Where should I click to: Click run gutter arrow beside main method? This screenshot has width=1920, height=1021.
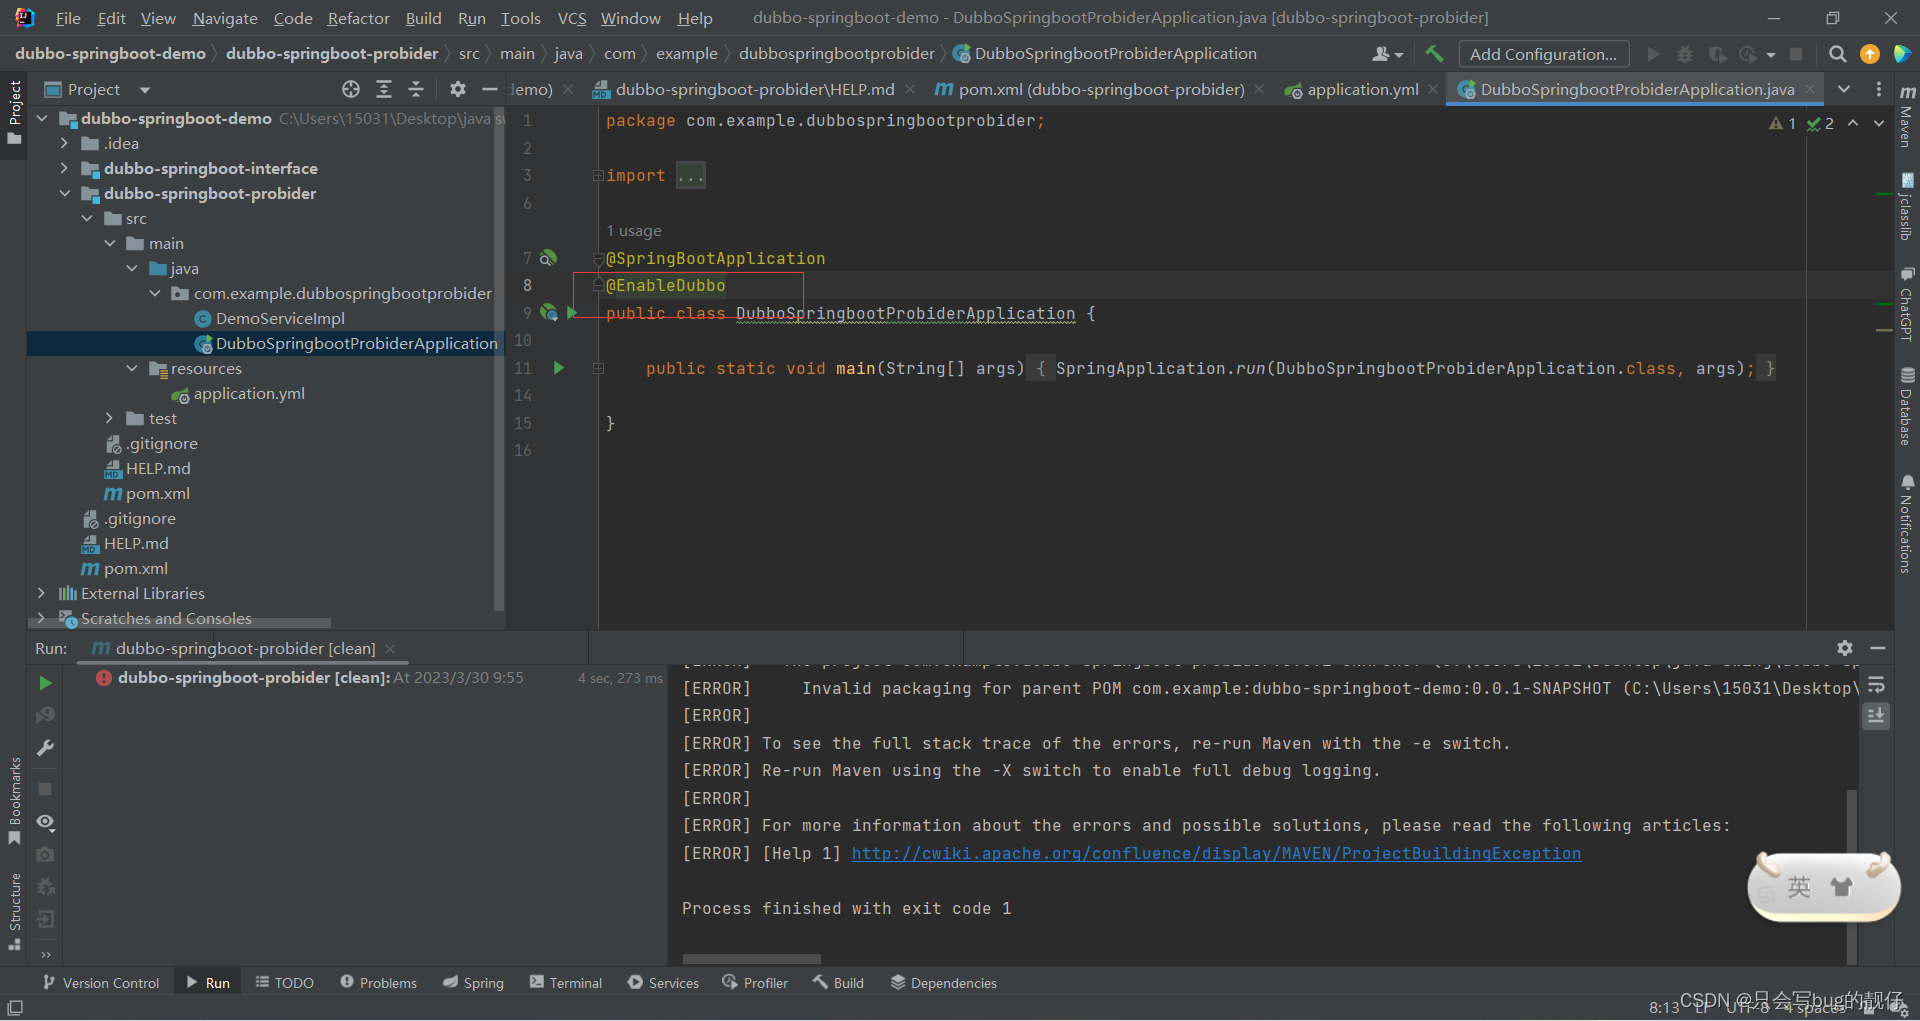559,368
